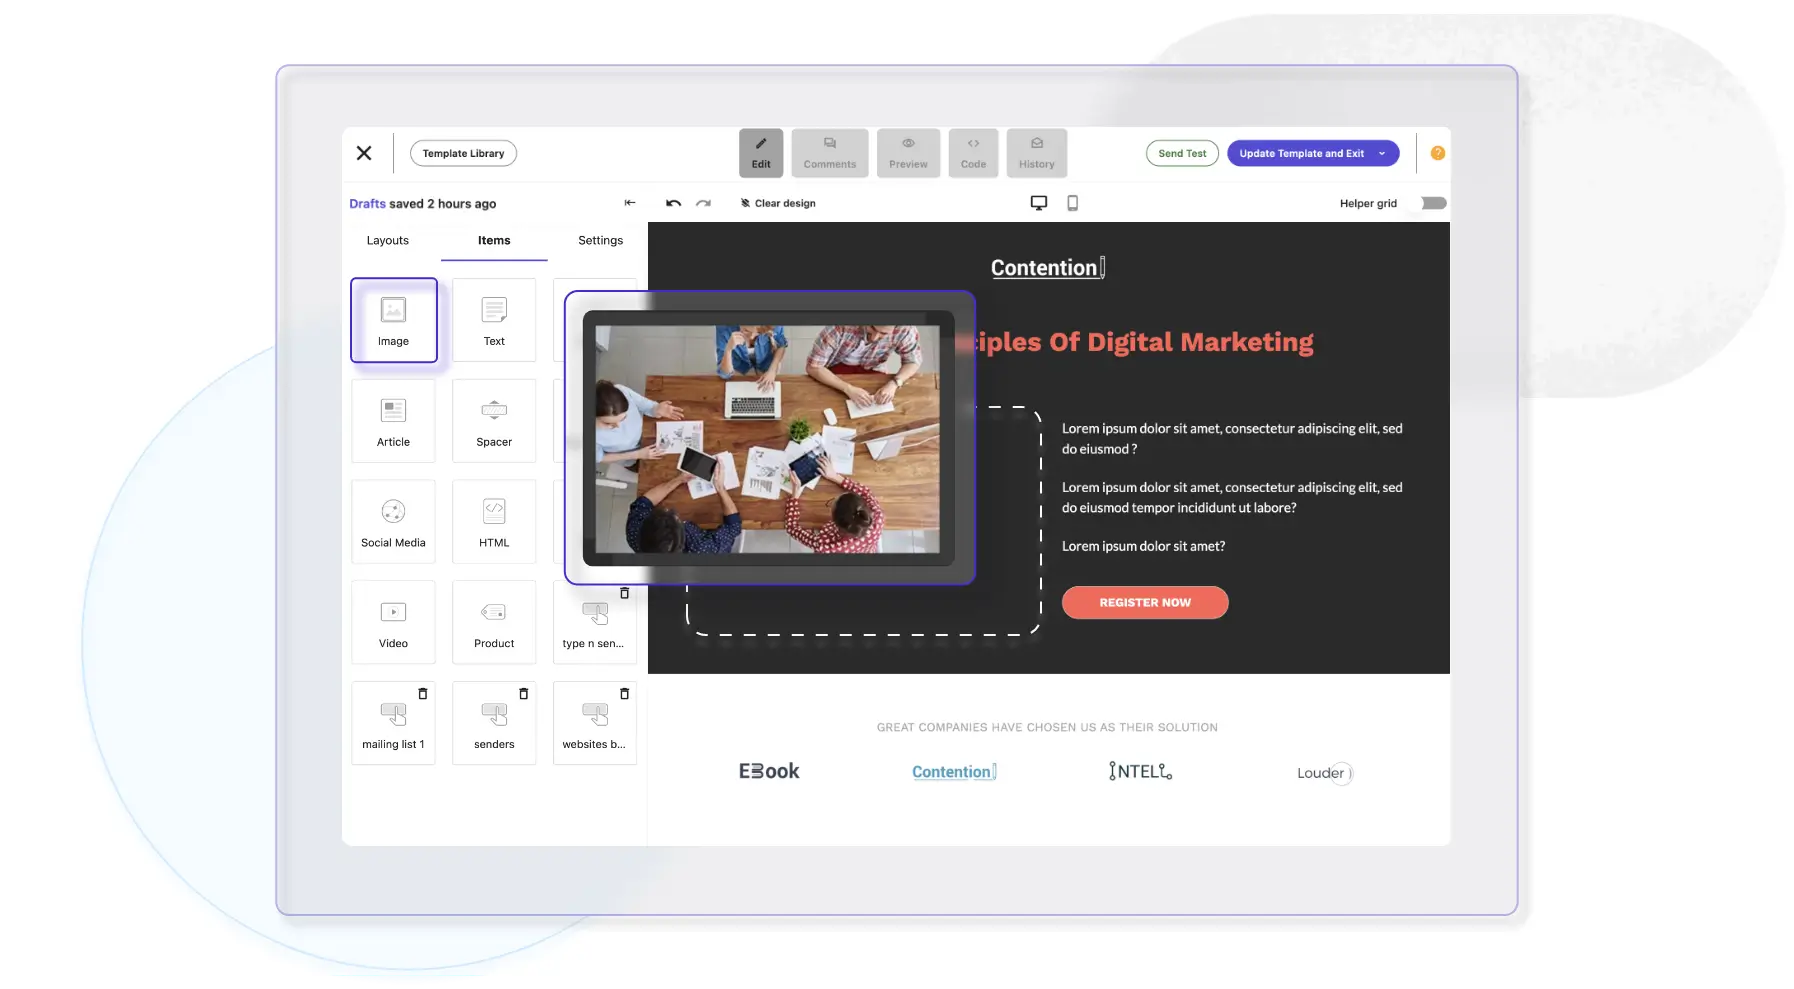The width and height of the screenshot is (1794, 989).
Task: Switch to Code view
Action: click(973, 153)
